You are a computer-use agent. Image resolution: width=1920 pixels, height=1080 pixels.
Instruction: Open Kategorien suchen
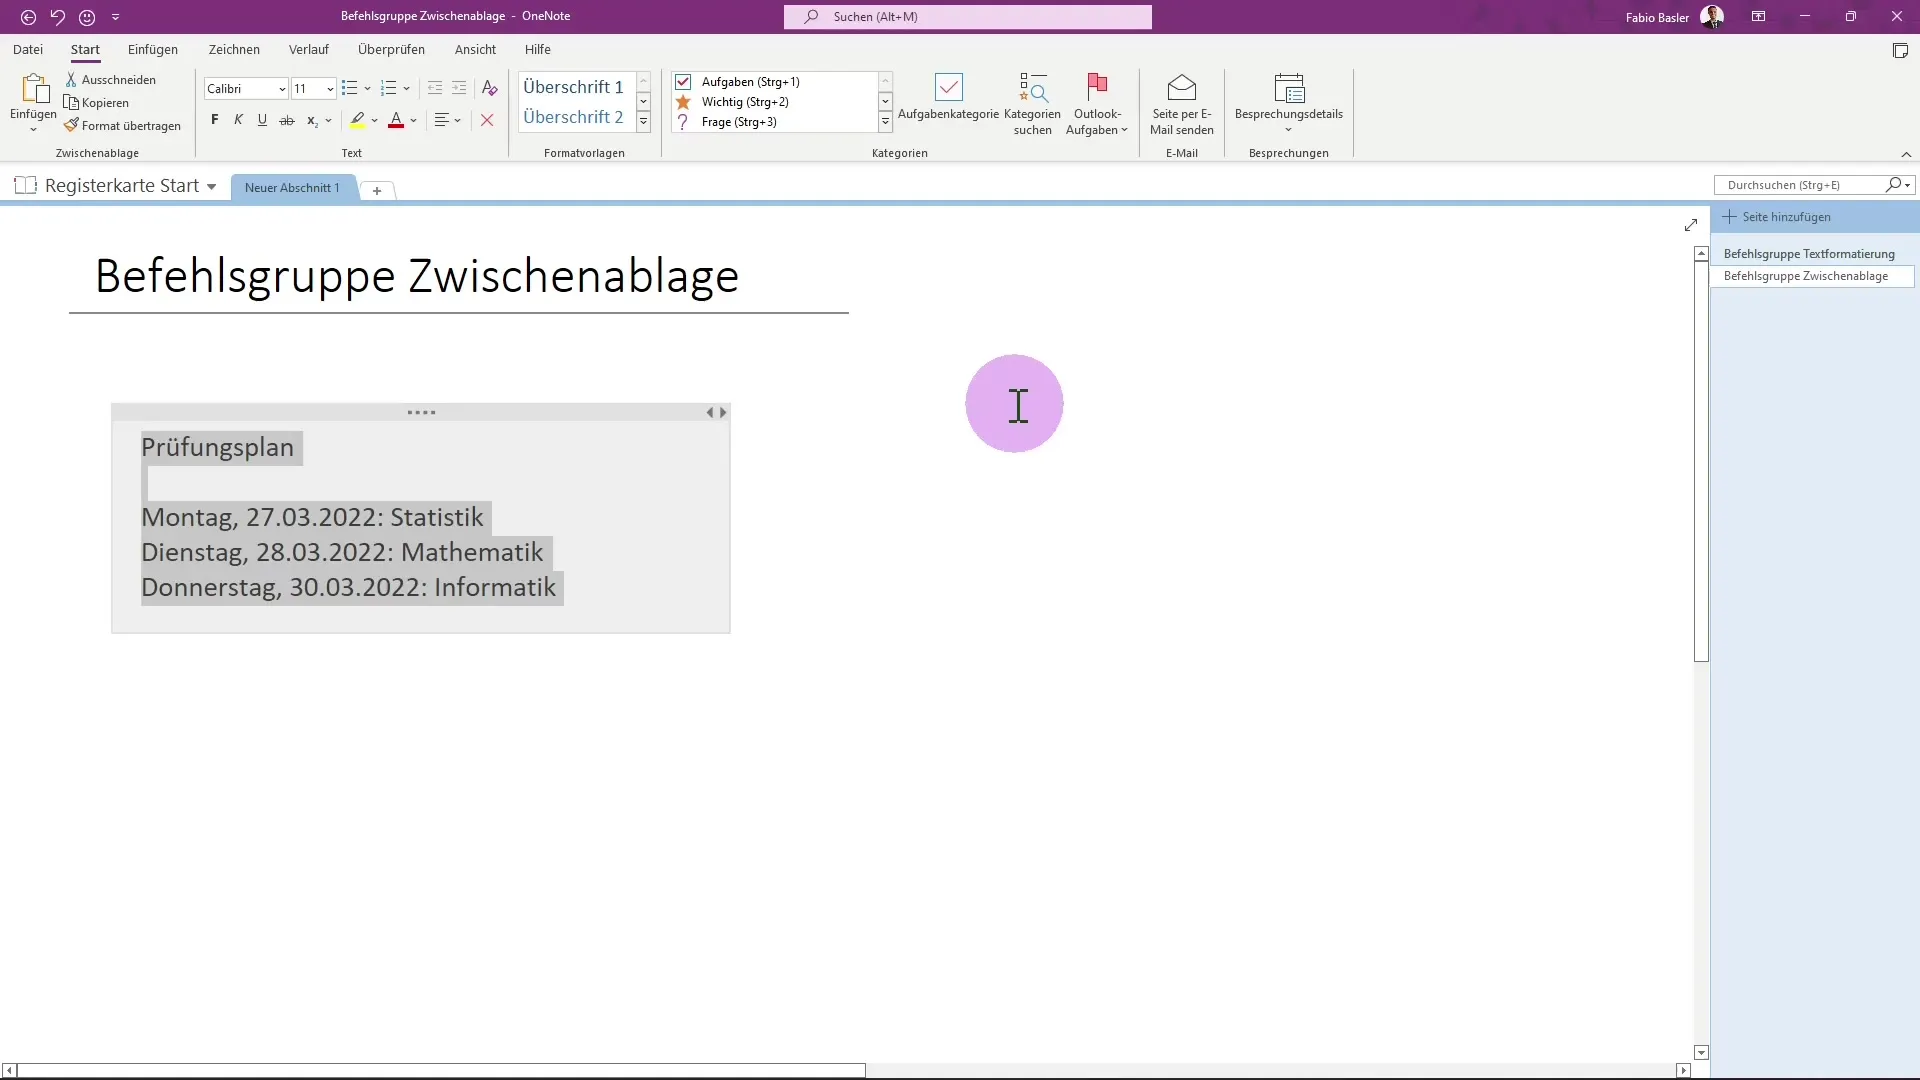click(1032, 104)
